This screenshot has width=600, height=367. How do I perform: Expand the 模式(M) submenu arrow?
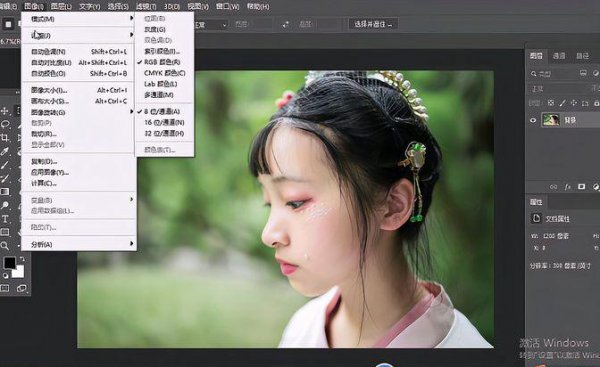131,18
